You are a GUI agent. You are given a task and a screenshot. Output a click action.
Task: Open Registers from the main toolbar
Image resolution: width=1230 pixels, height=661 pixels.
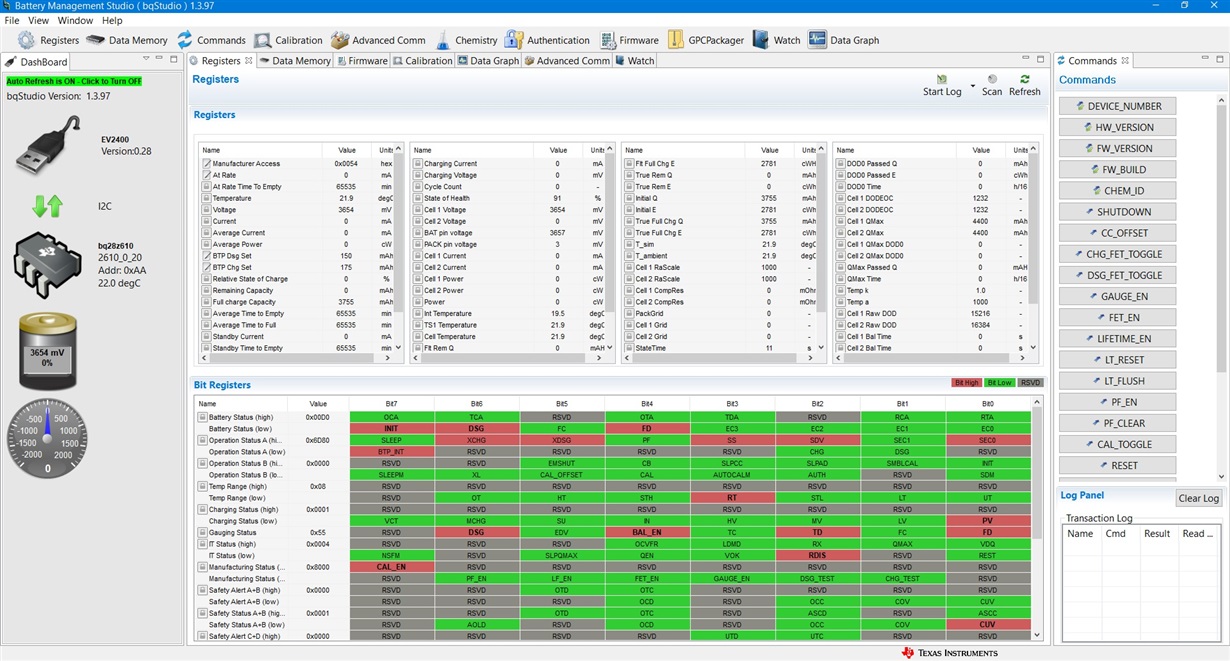click(48, 40)
